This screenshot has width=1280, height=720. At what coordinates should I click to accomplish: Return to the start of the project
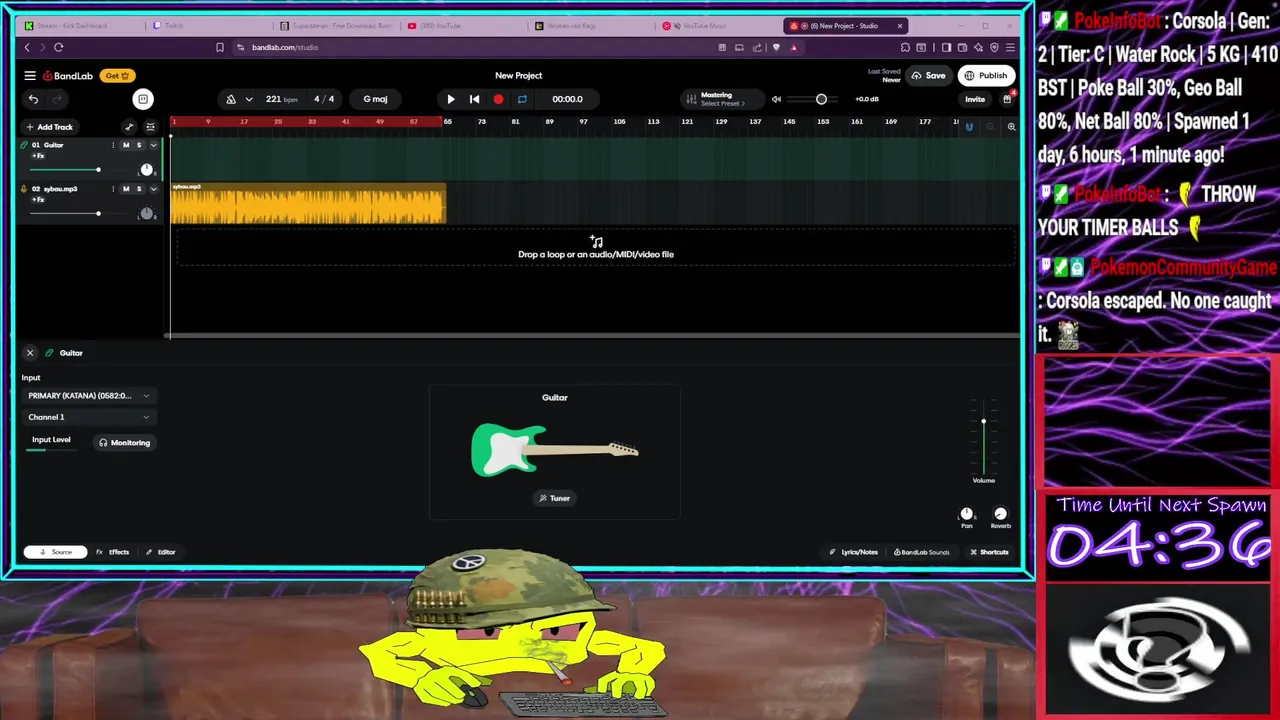(474, 99)
